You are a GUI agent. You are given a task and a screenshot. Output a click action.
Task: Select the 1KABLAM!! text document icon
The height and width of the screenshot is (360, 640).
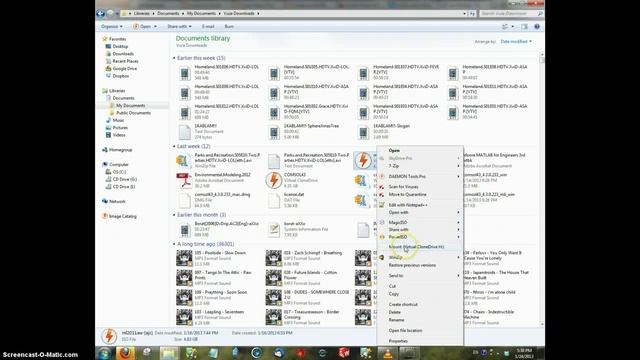(x=184, y=131)
